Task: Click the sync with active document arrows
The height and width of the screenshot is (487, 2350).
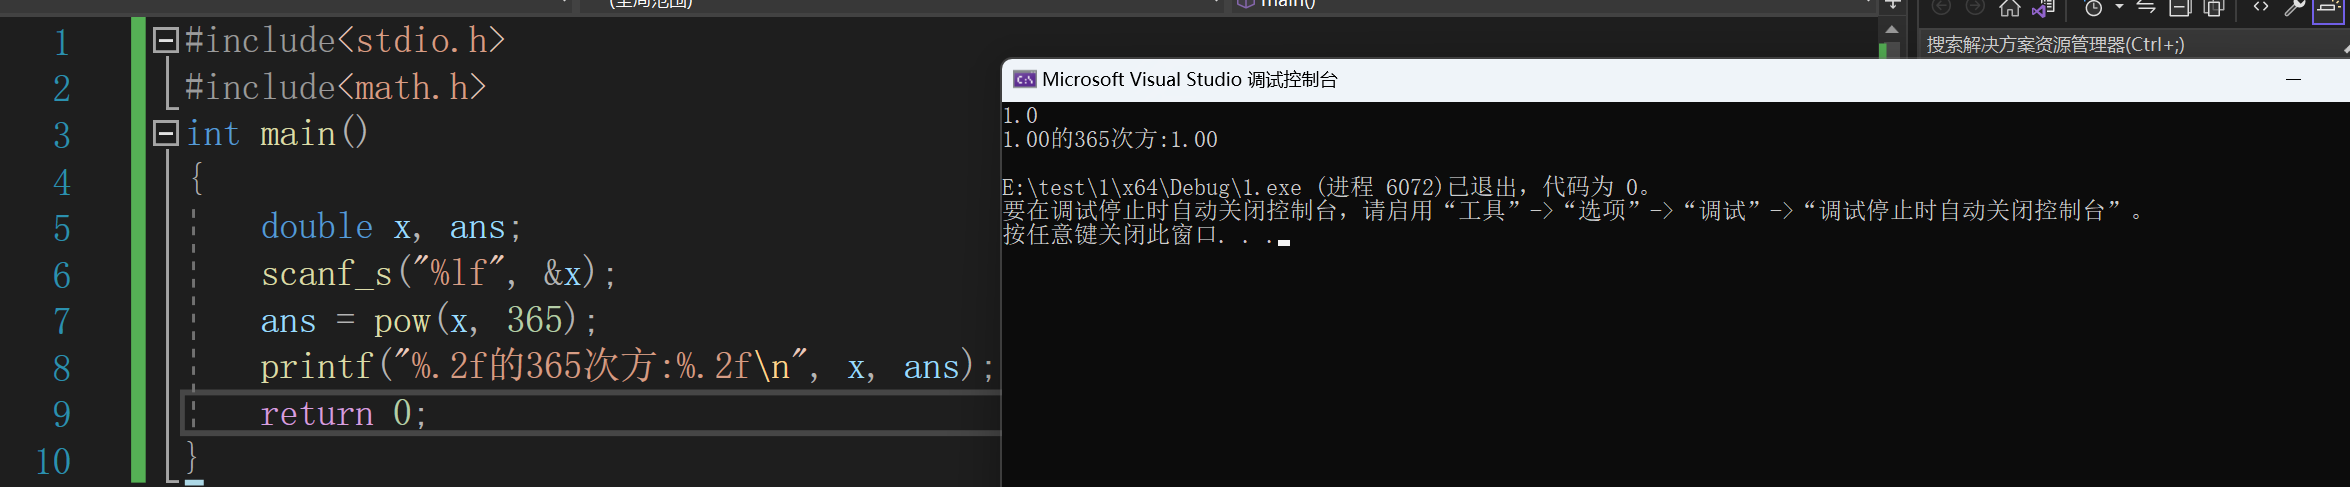Action: point(2146,8)
